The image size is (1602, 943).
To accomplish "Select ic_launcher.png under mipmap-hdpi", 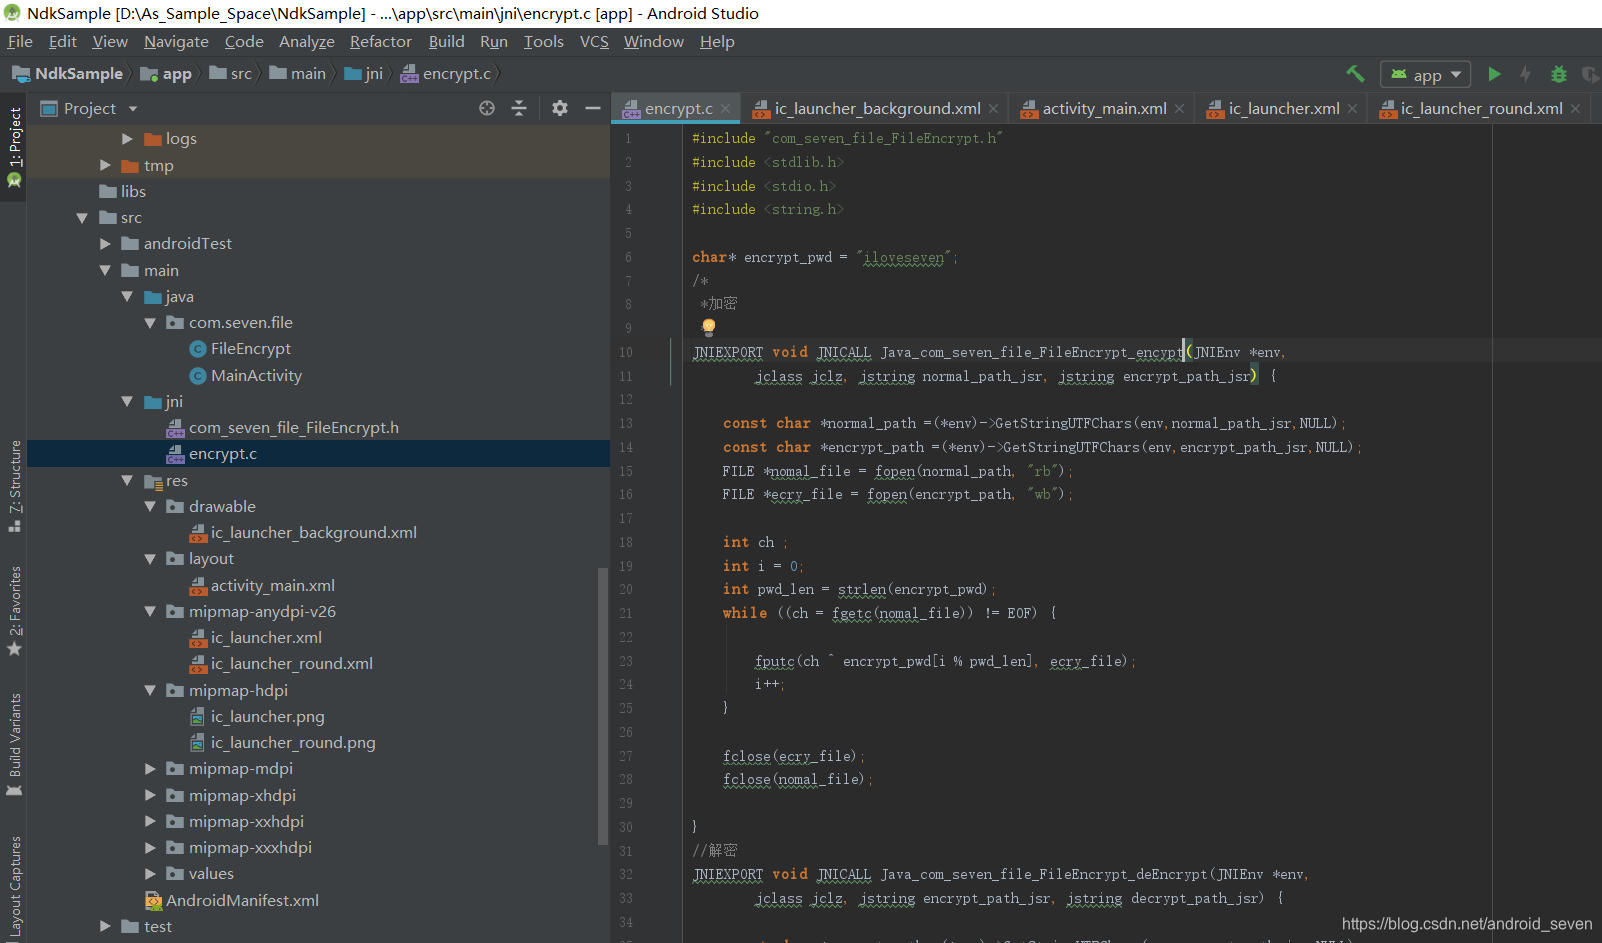I will pyautogui.click(x=257, y=716).
